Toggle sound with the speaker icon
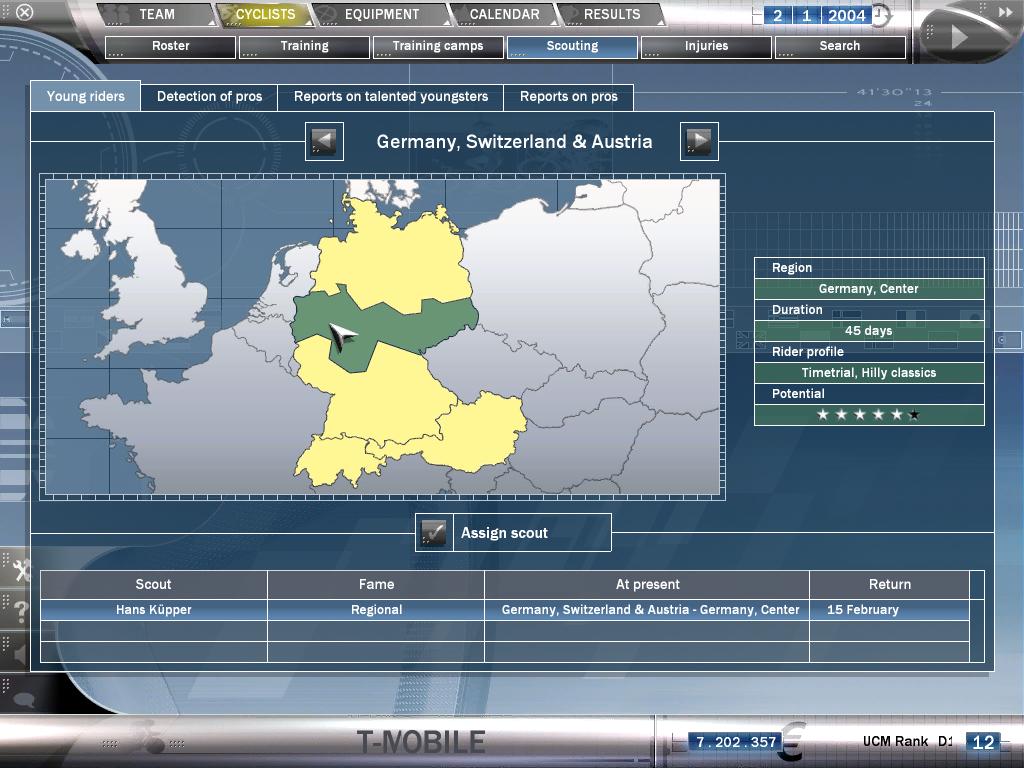 point(20,655)
